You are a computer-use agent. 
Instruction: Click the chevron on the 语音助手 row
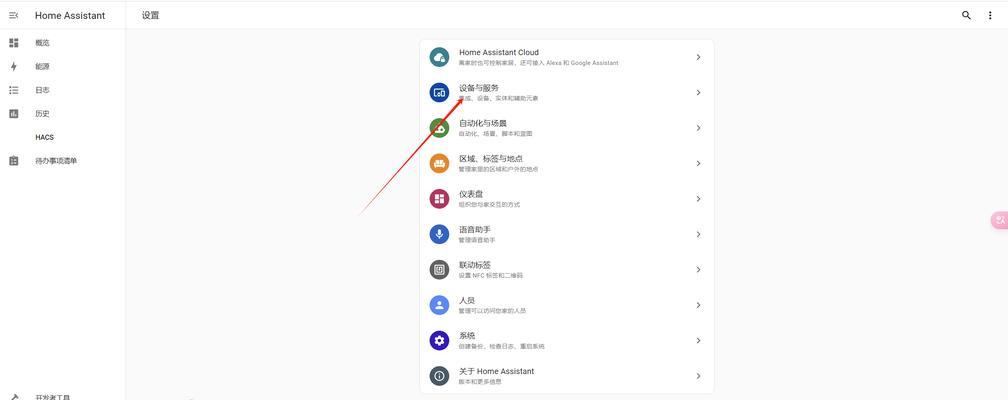click(698, 234)
